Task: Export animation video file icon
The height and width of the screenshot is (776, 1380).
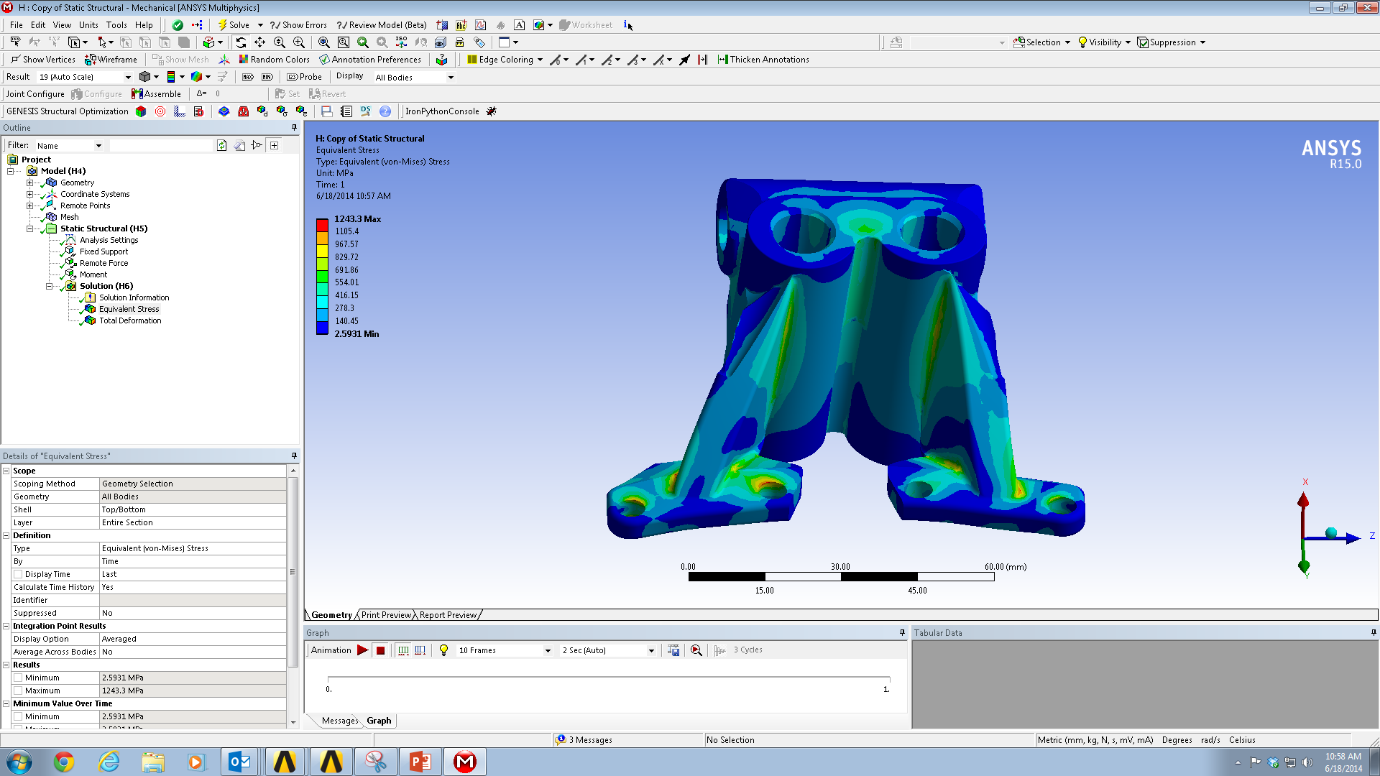Action: pyautogui.click(x=674, y=650)
